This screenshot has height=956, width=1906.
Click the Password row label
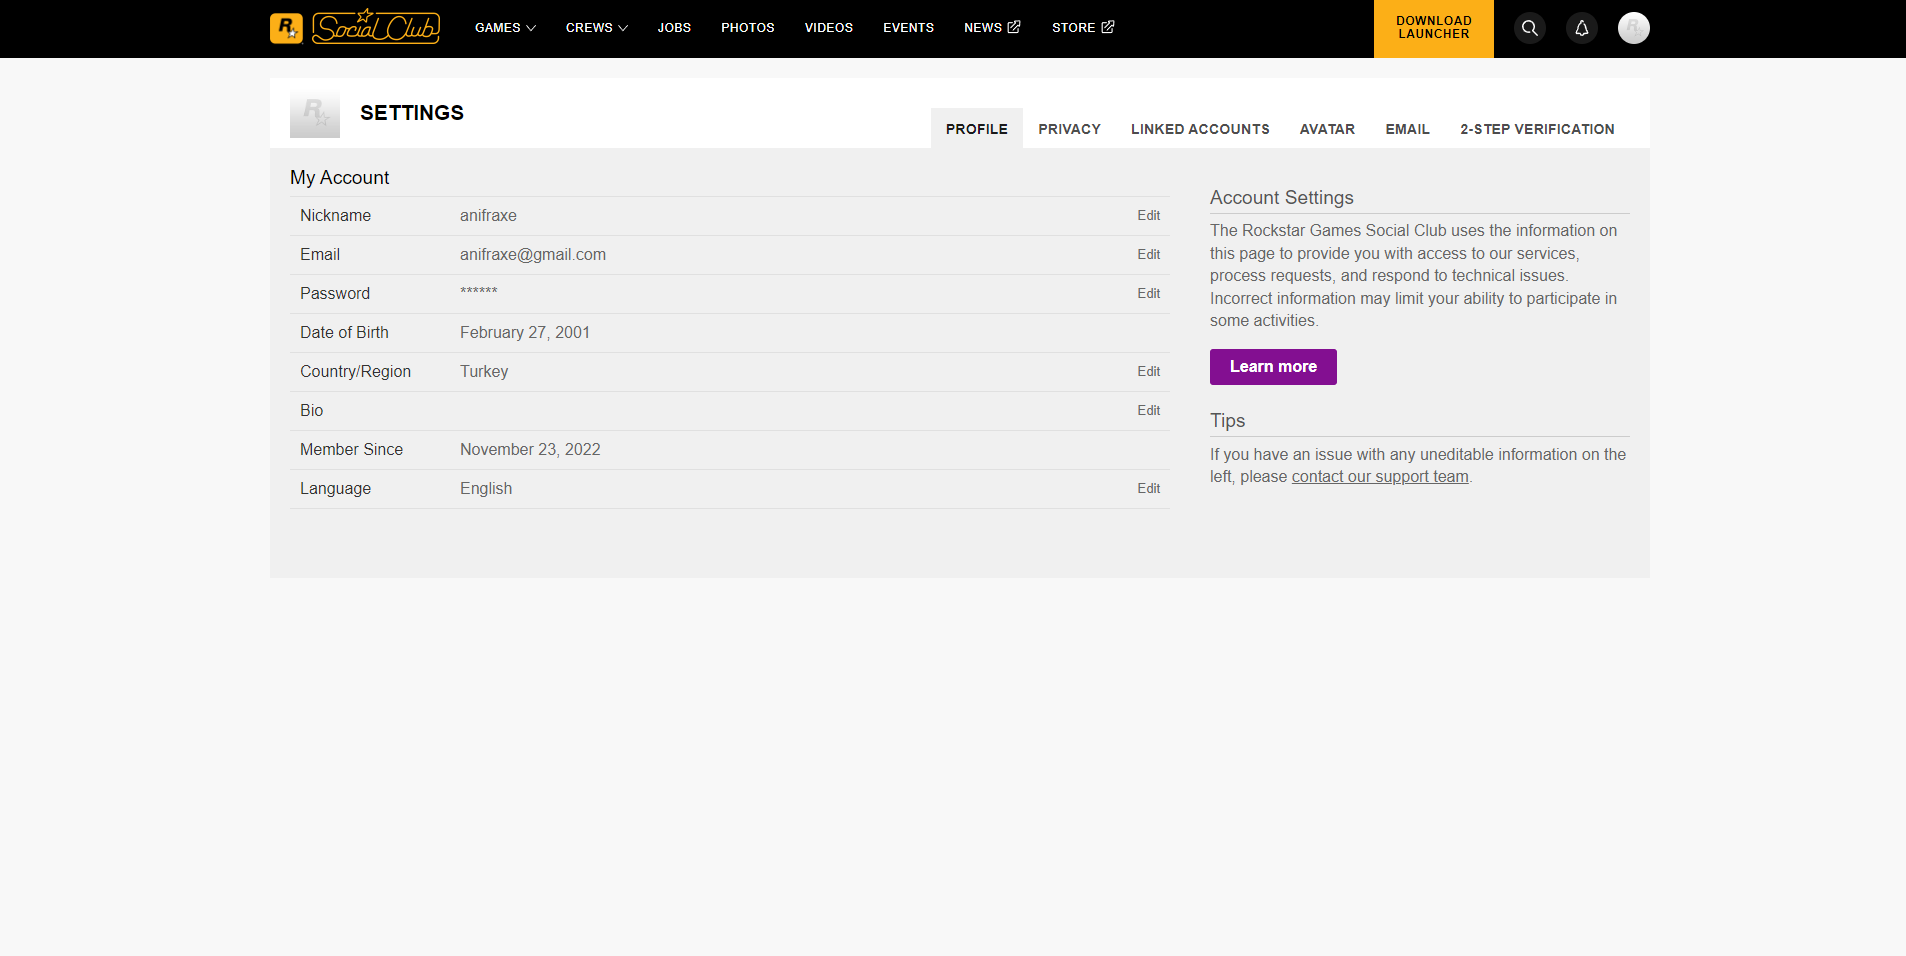tap(335, 294)
